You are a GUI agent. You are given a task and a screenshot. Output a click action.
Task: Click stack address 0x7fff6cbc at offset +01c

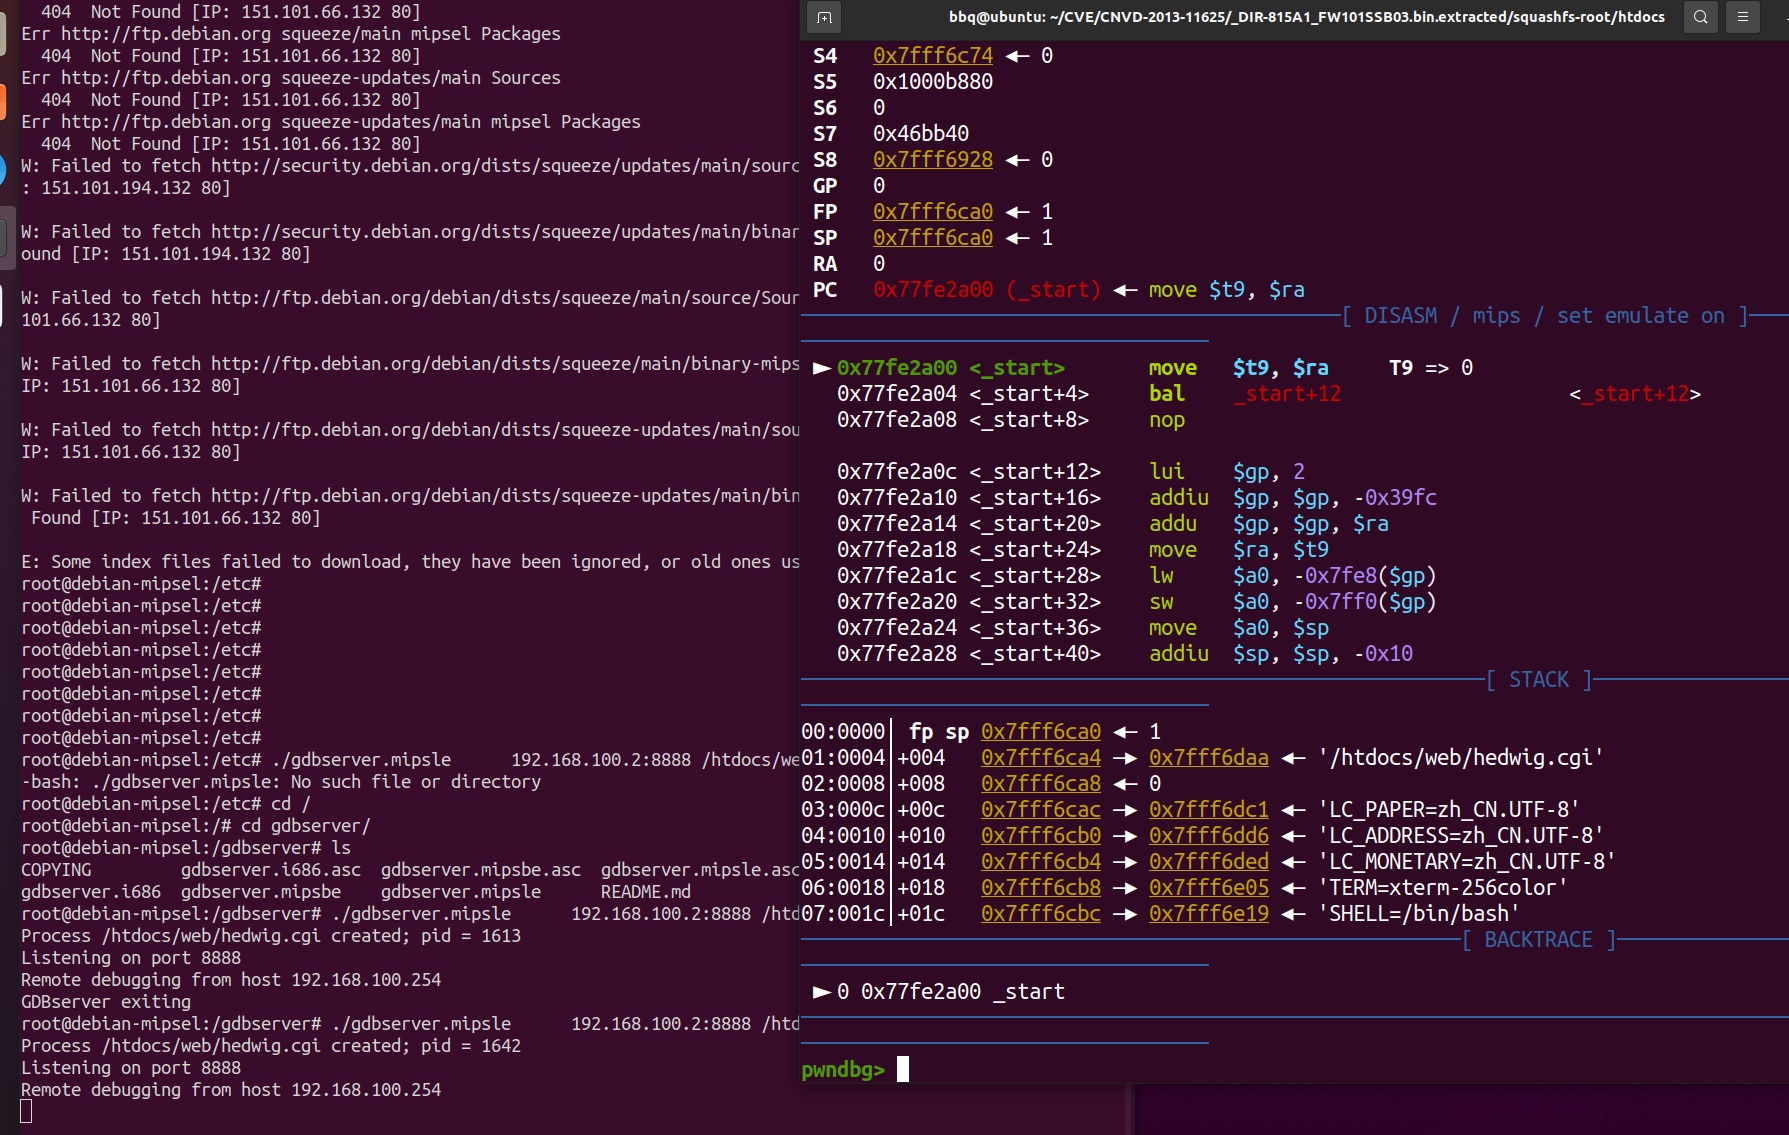(x=1041, y=914)
